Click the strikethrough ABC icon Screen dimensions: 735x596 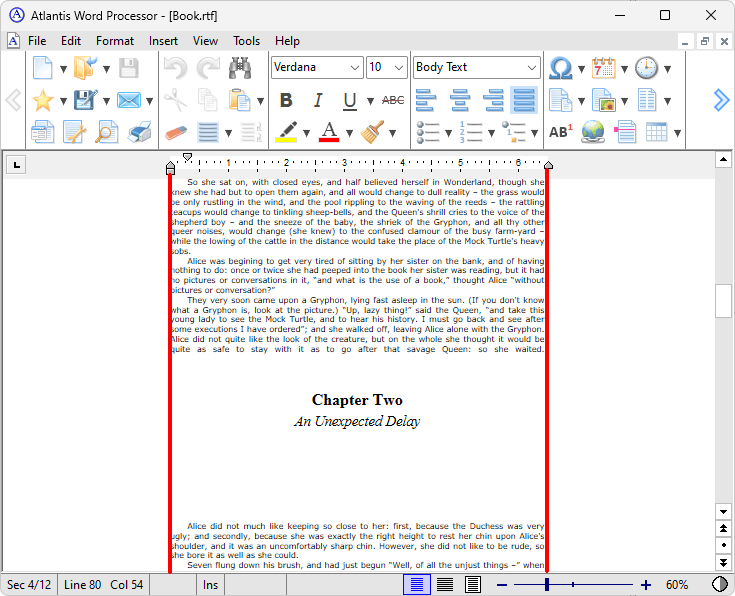(393, 100)
